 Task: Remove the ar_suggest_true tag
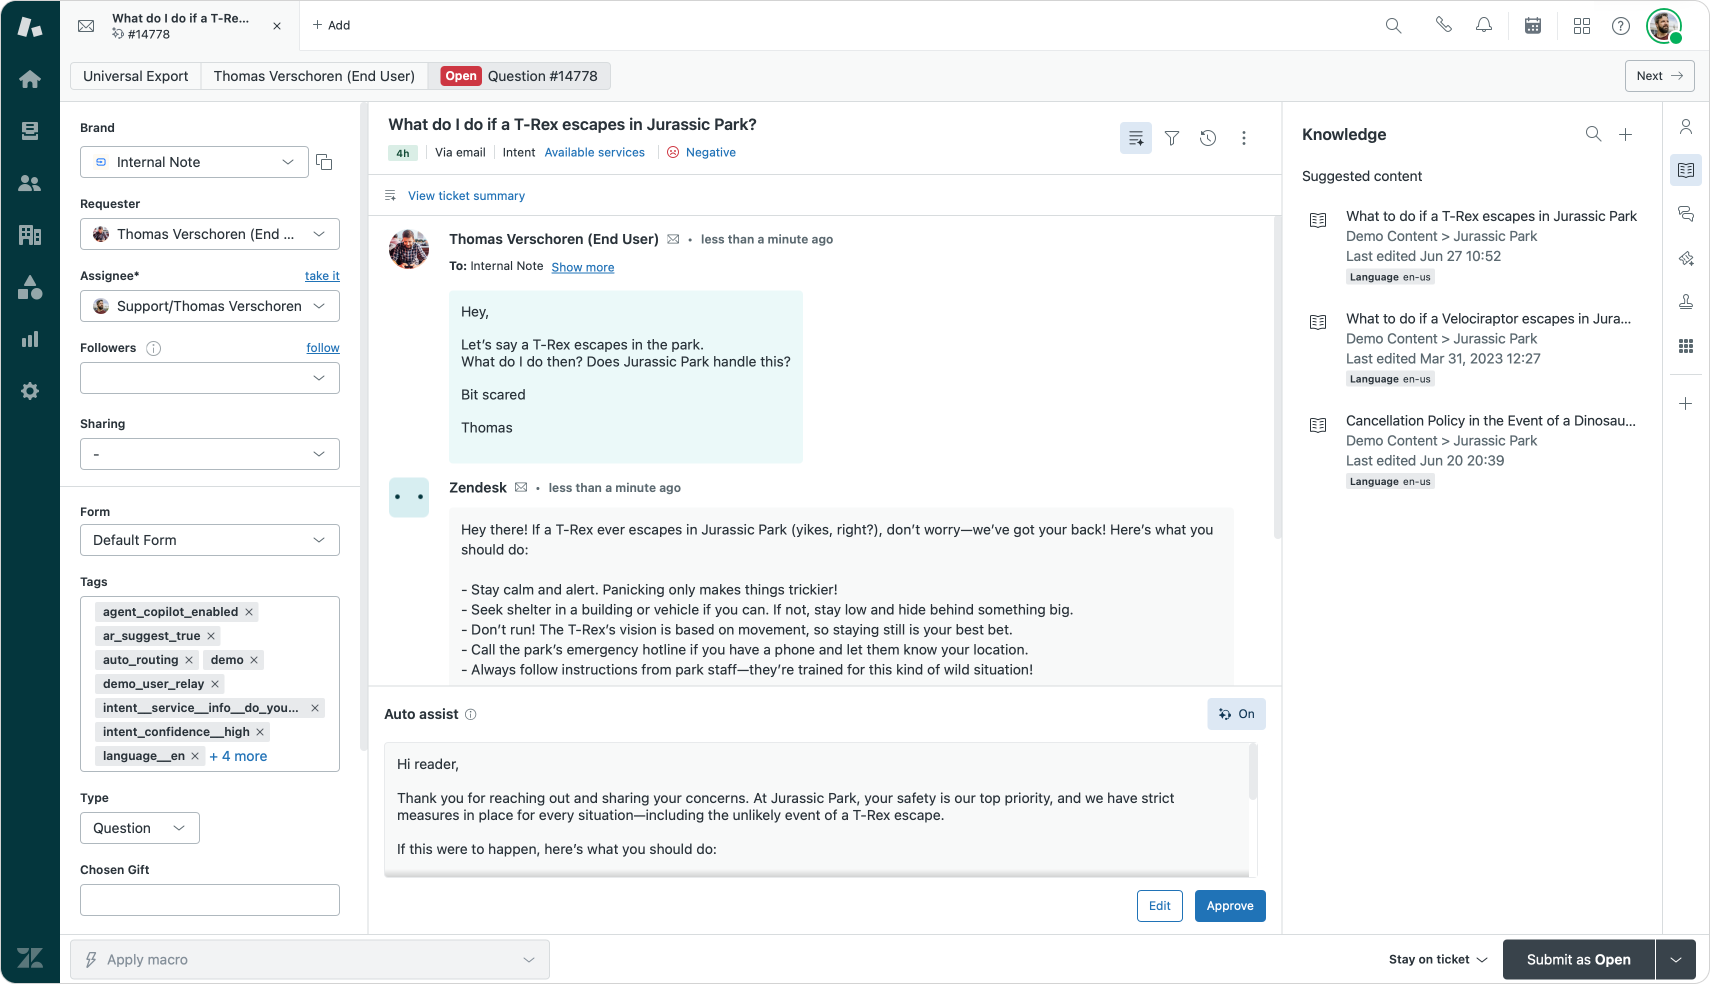[211, 636]
